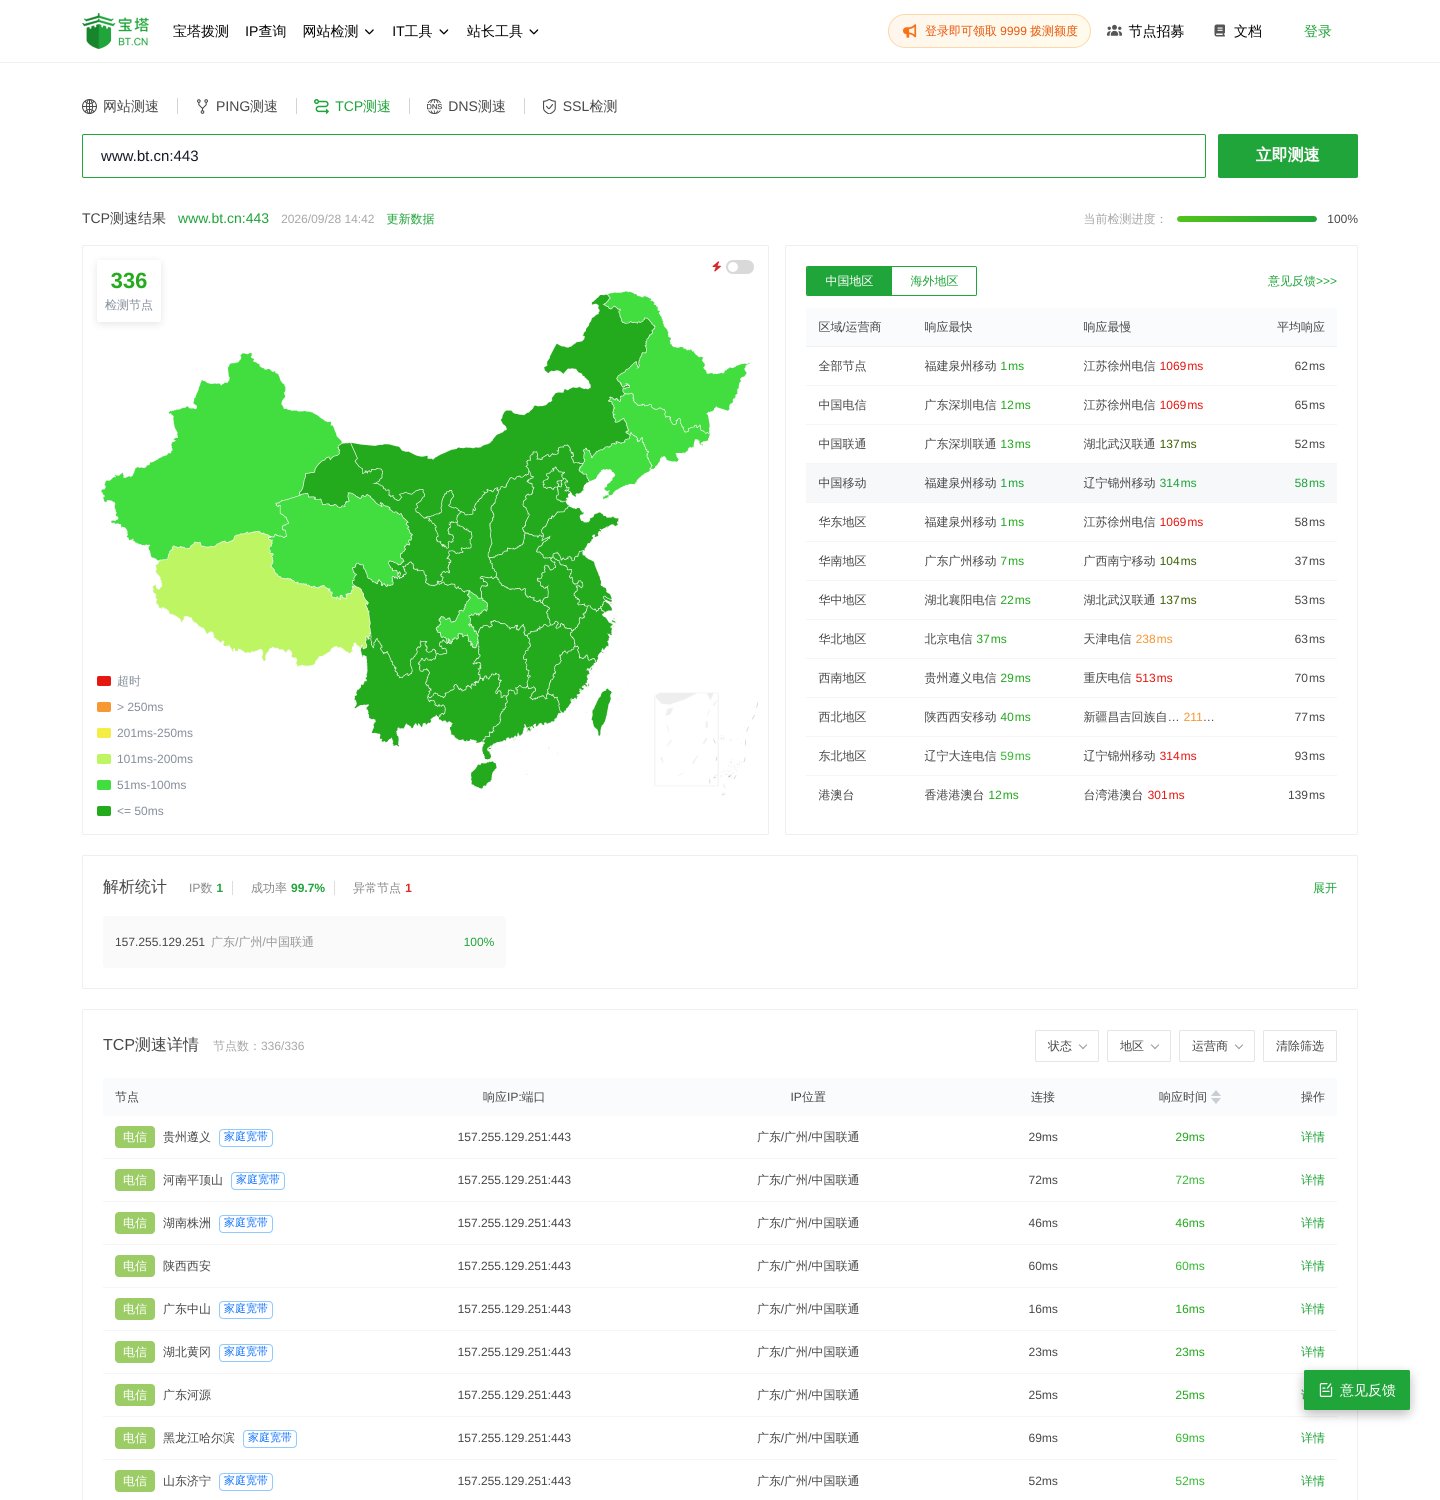
Task: Click the SSL check shield icon
Action: pyautogui.click(x=549, y=107)
